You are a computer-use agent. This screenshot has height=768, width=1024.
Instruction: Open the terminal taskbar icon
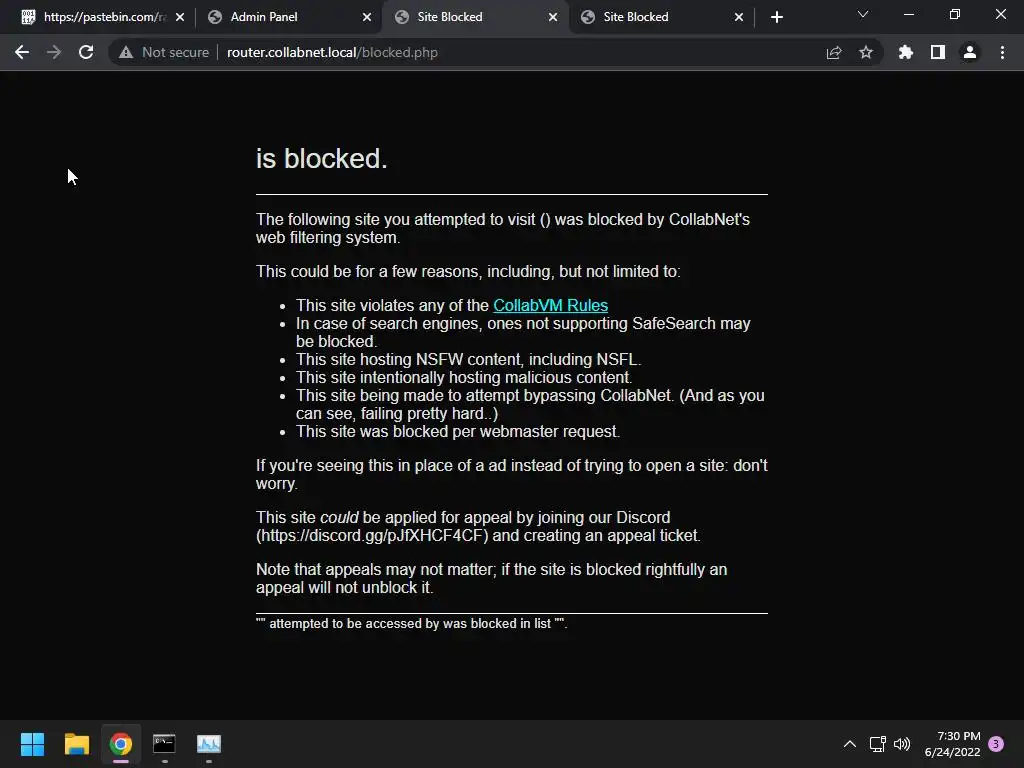coord(165,744)
